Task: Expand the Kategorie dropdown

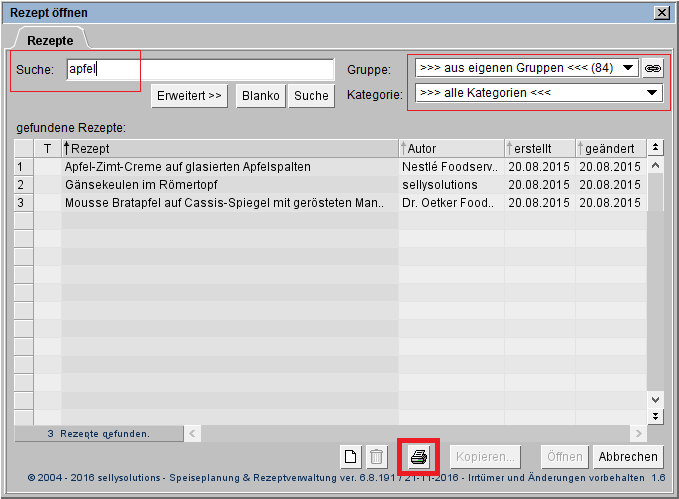Action: click(x=652, y=93)
